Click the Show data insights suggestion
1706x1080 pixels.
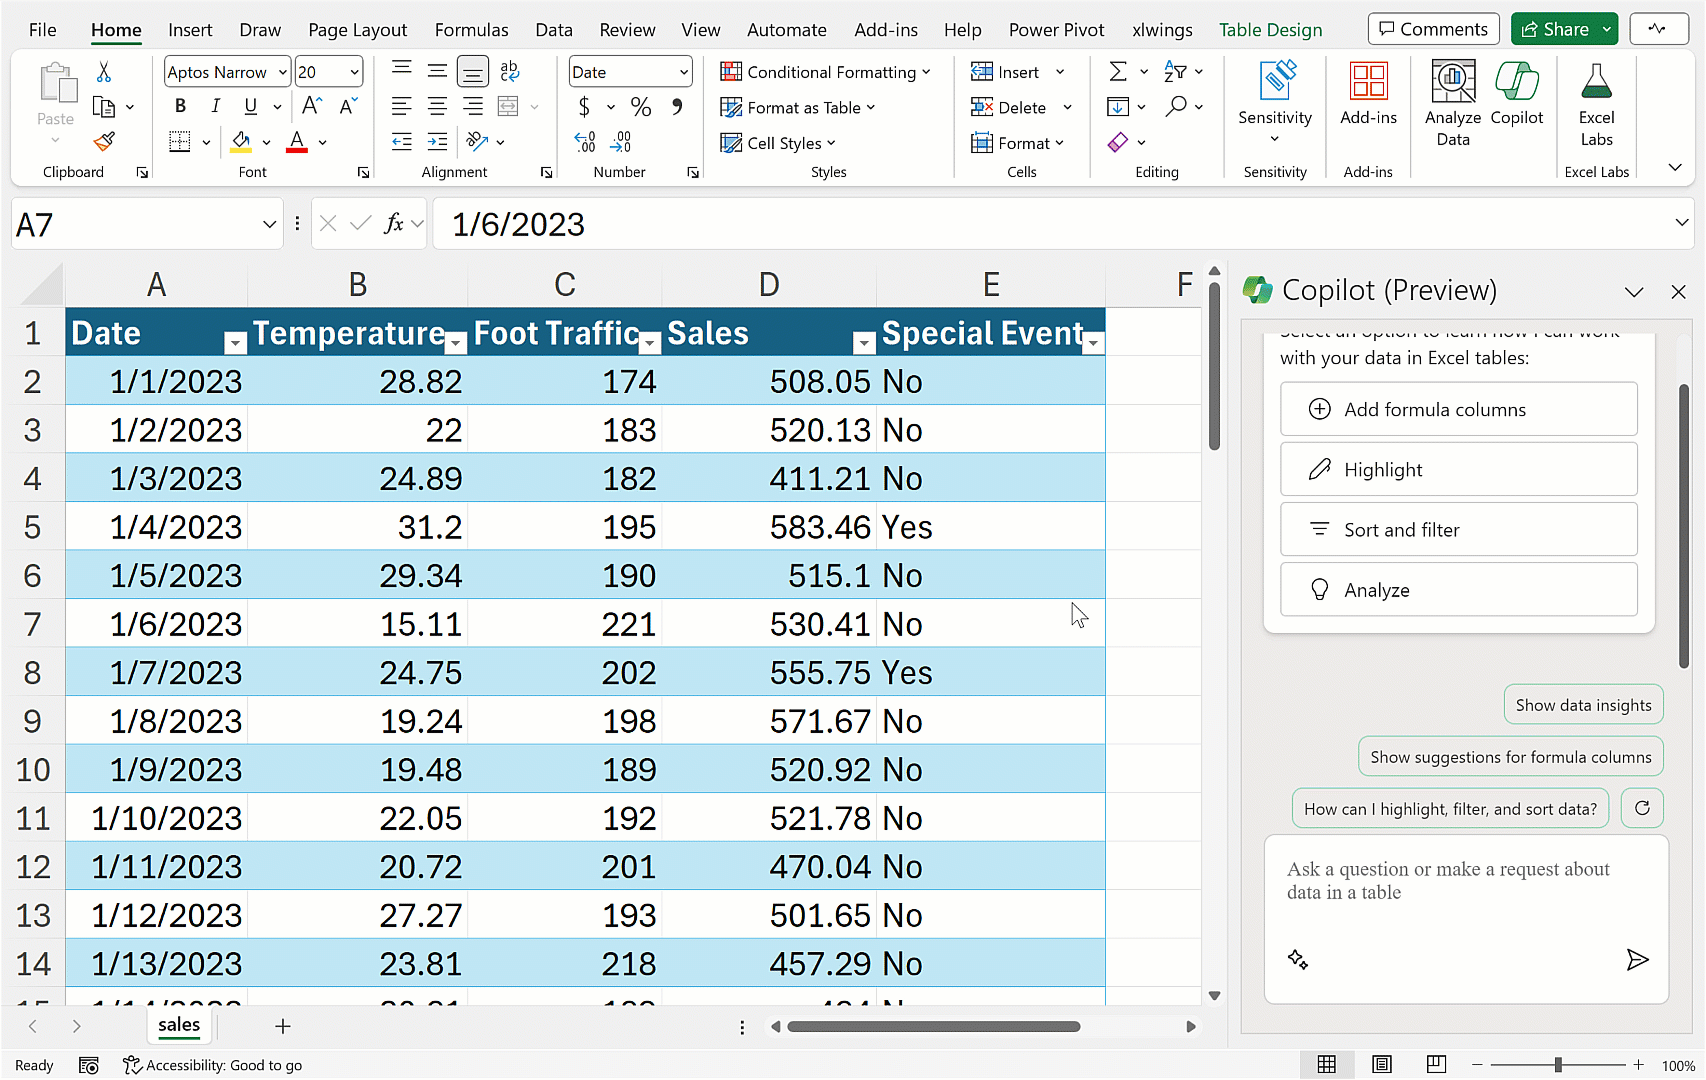tap(1583, 705)
